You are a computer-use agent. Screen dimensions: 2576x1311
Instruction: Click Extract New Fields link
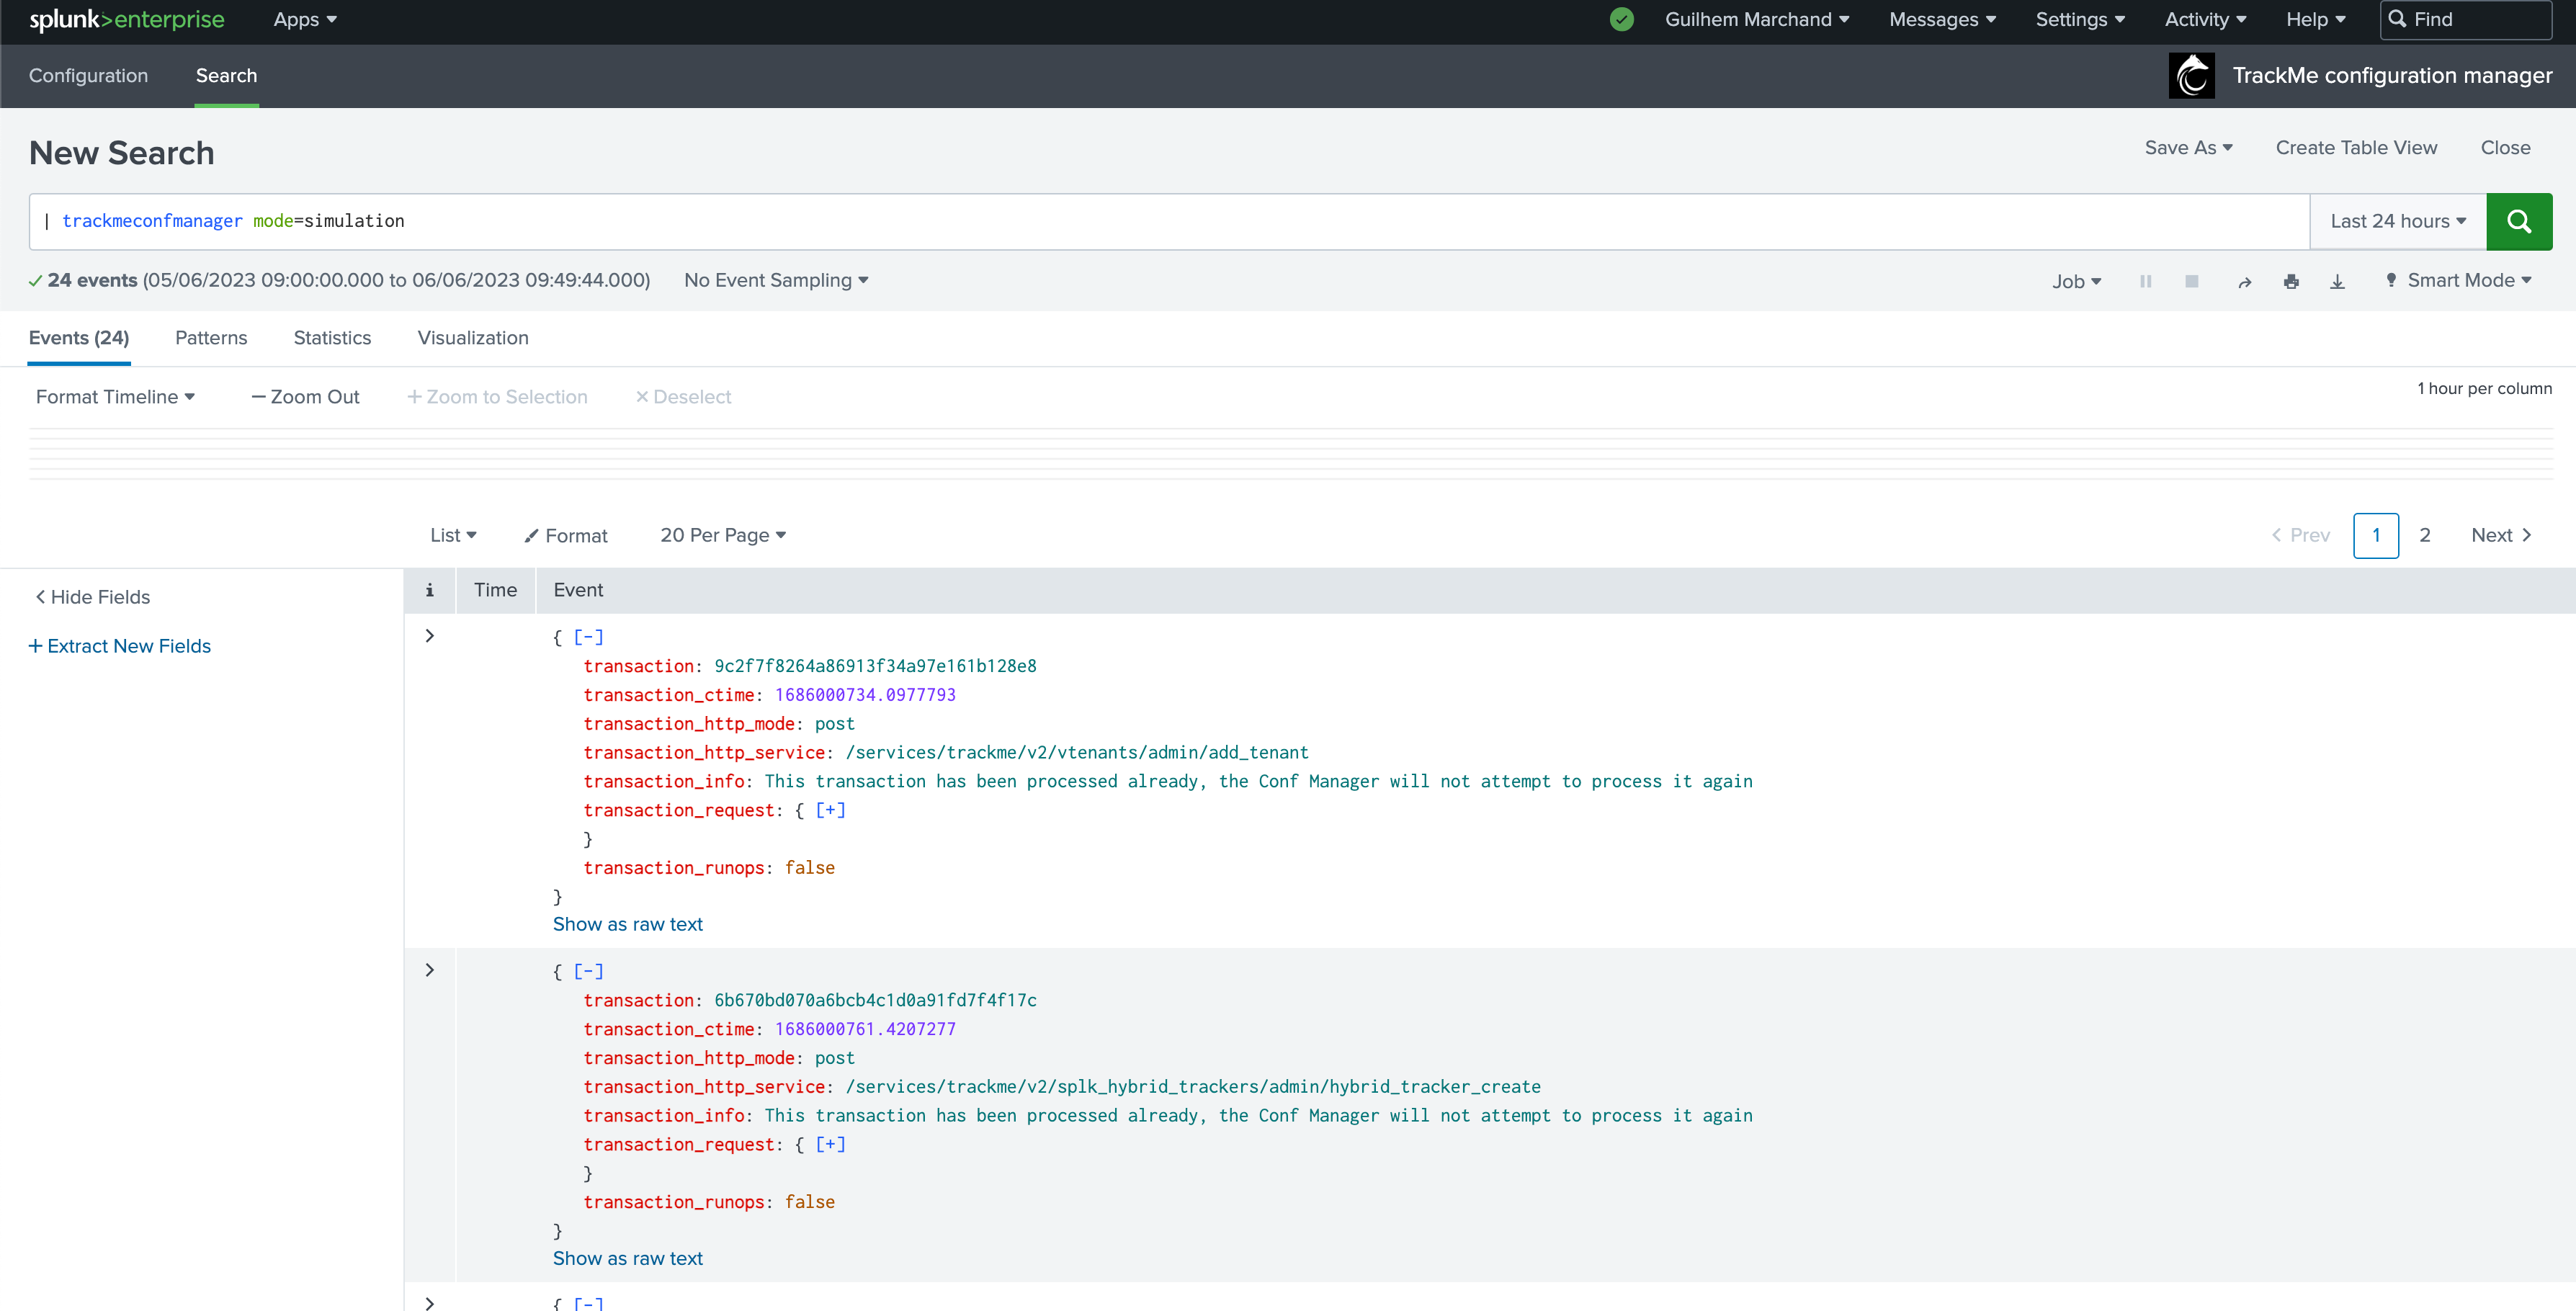pyautogui.click(x=119, y=646)
